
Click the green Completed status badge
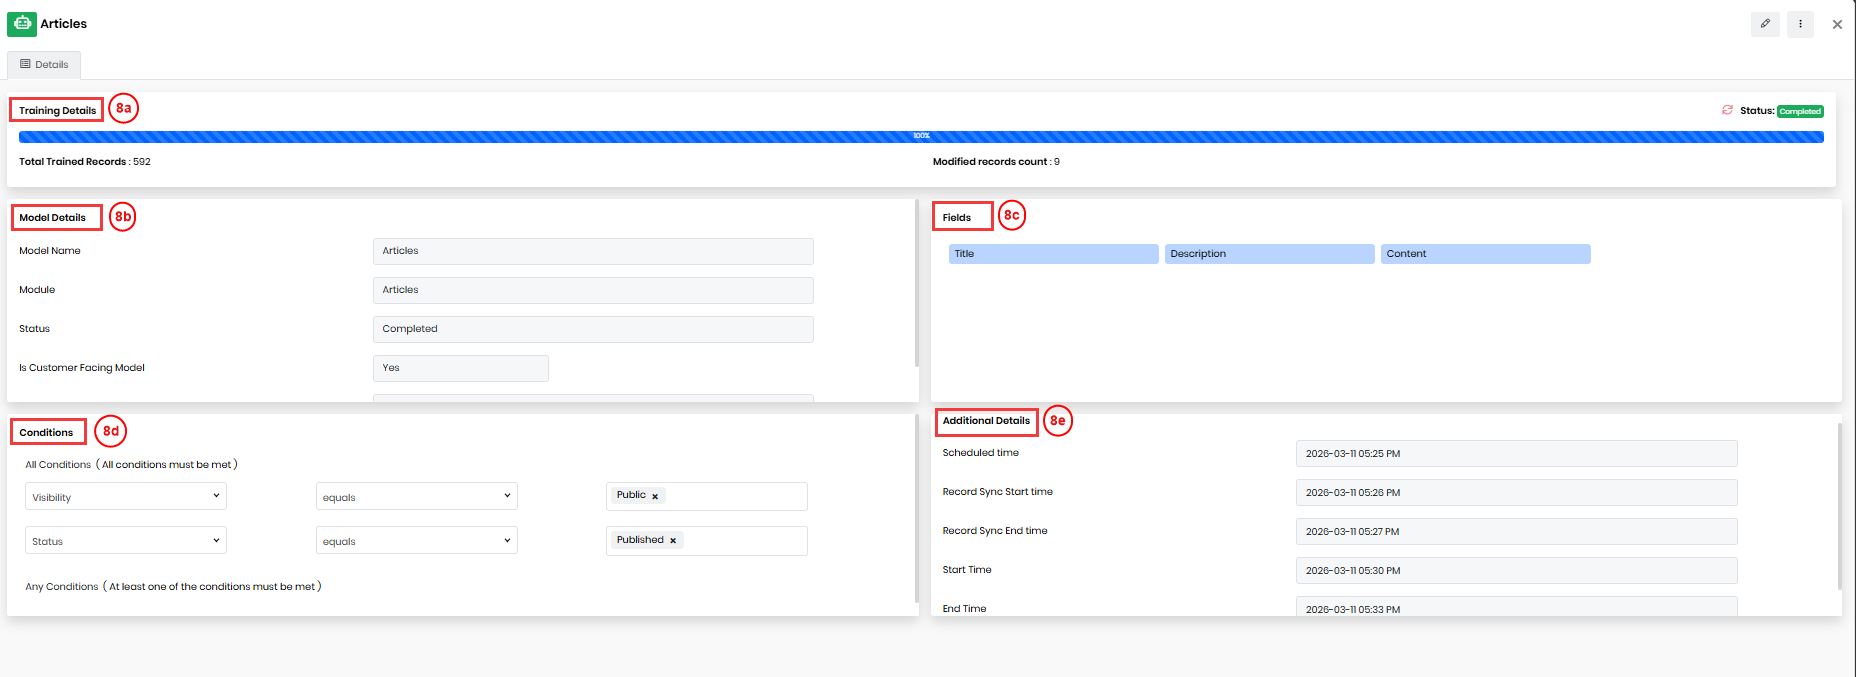(1800, 112)
